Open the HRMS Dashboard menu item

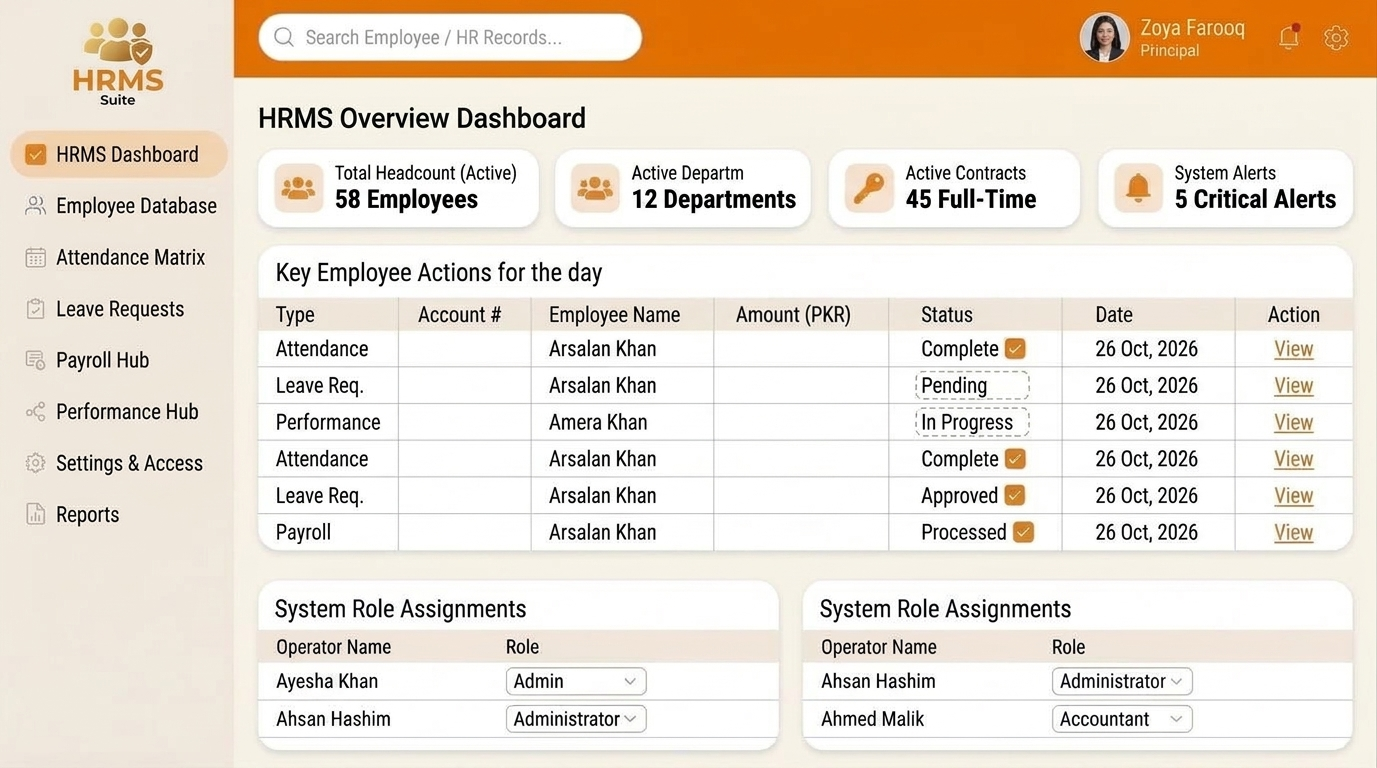point(118,154)
